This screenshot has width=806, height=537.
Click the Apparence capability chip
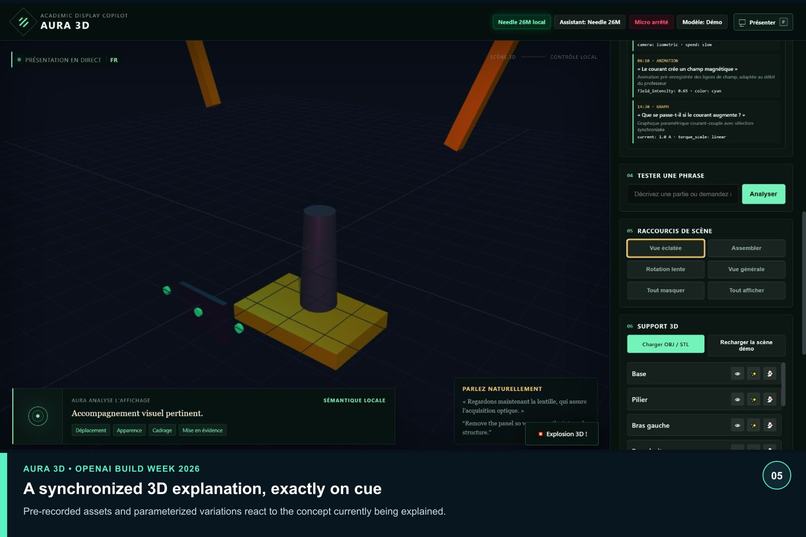coord(129,430)
